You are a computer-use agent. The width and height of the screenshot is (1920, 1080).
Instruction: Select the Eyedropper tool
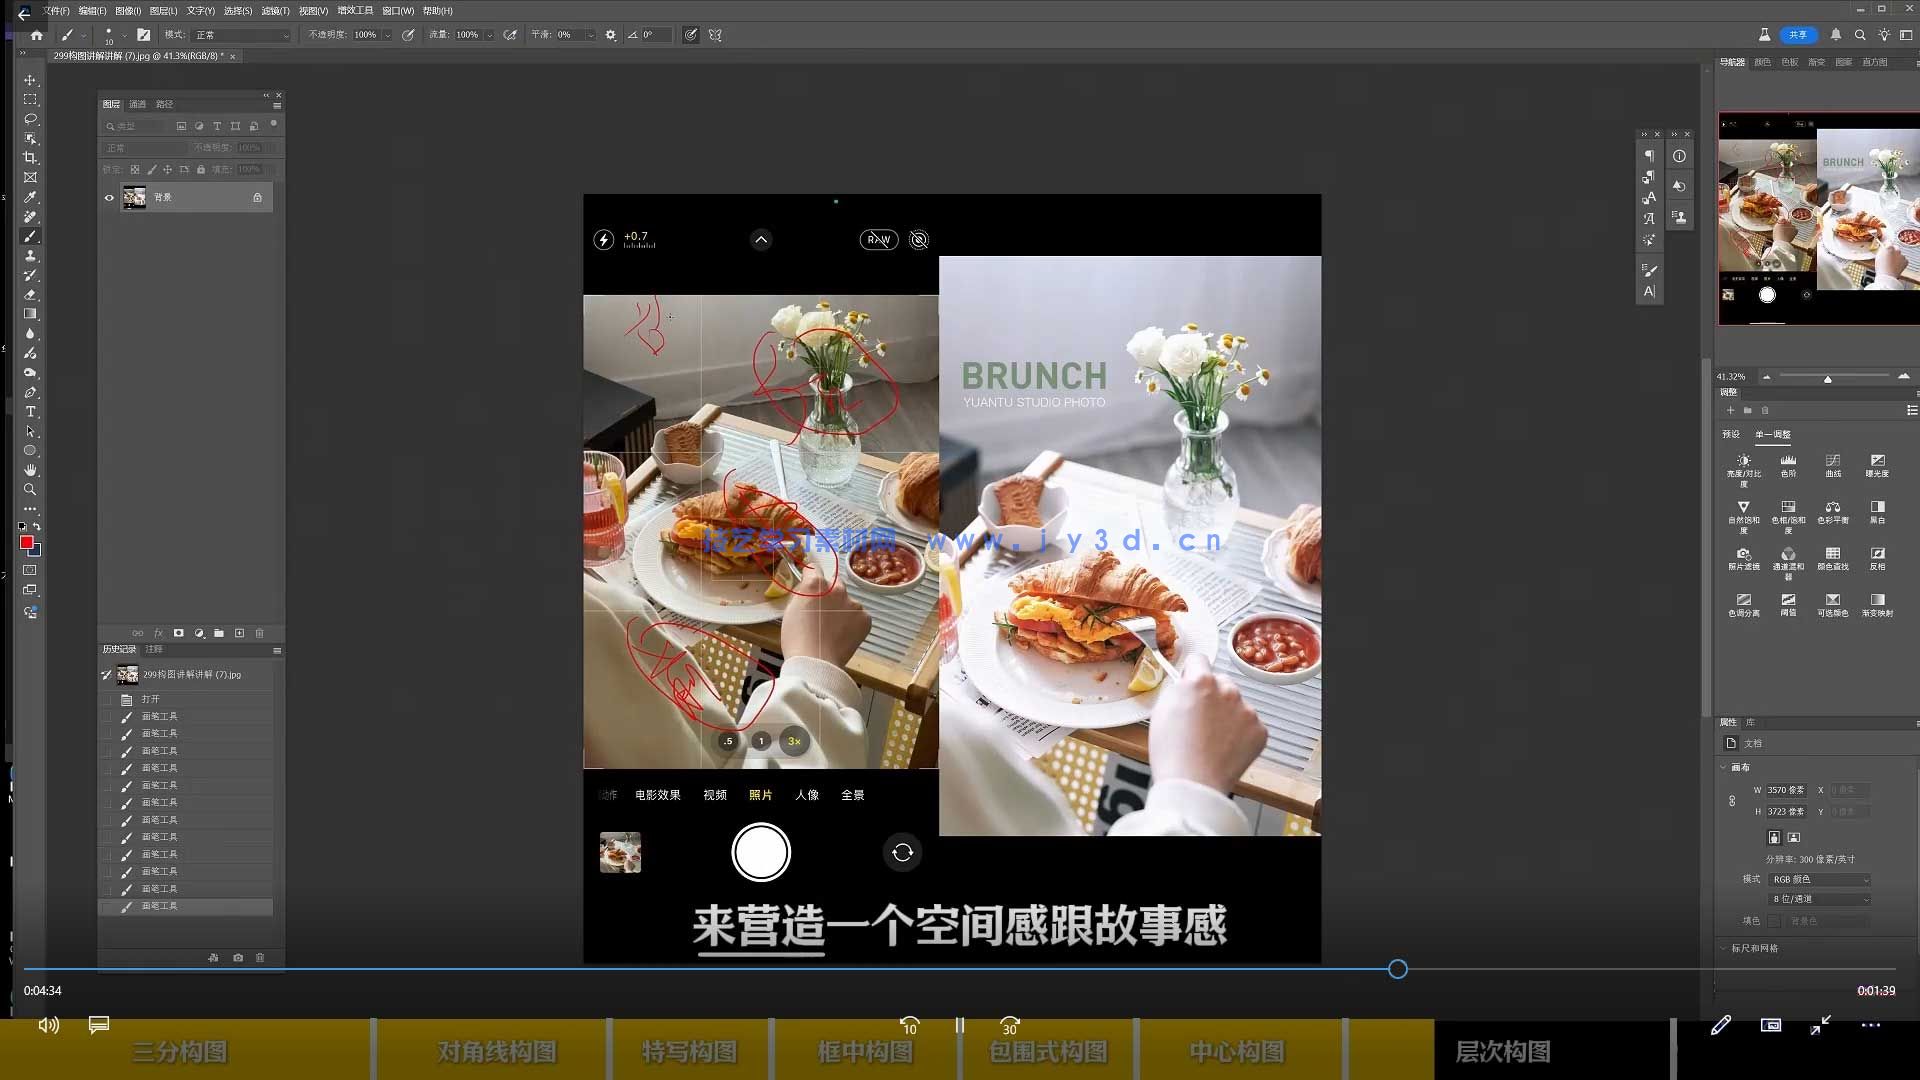click(x=30, y=197)
